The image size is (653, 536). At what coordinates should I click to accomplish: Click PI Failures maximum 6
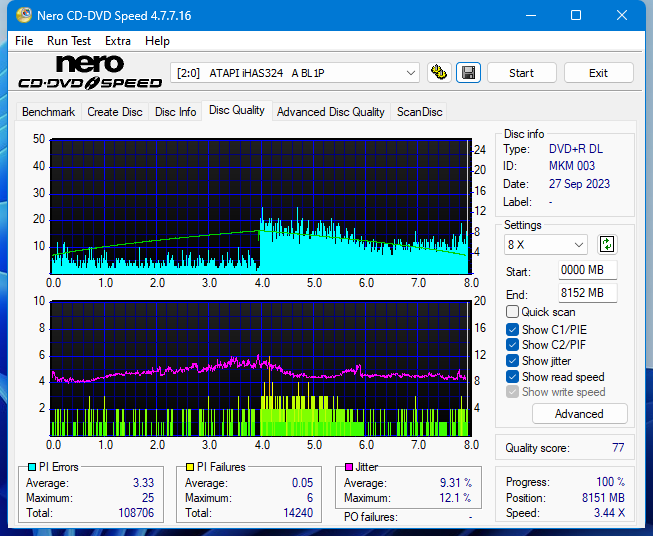click(310, 498)
